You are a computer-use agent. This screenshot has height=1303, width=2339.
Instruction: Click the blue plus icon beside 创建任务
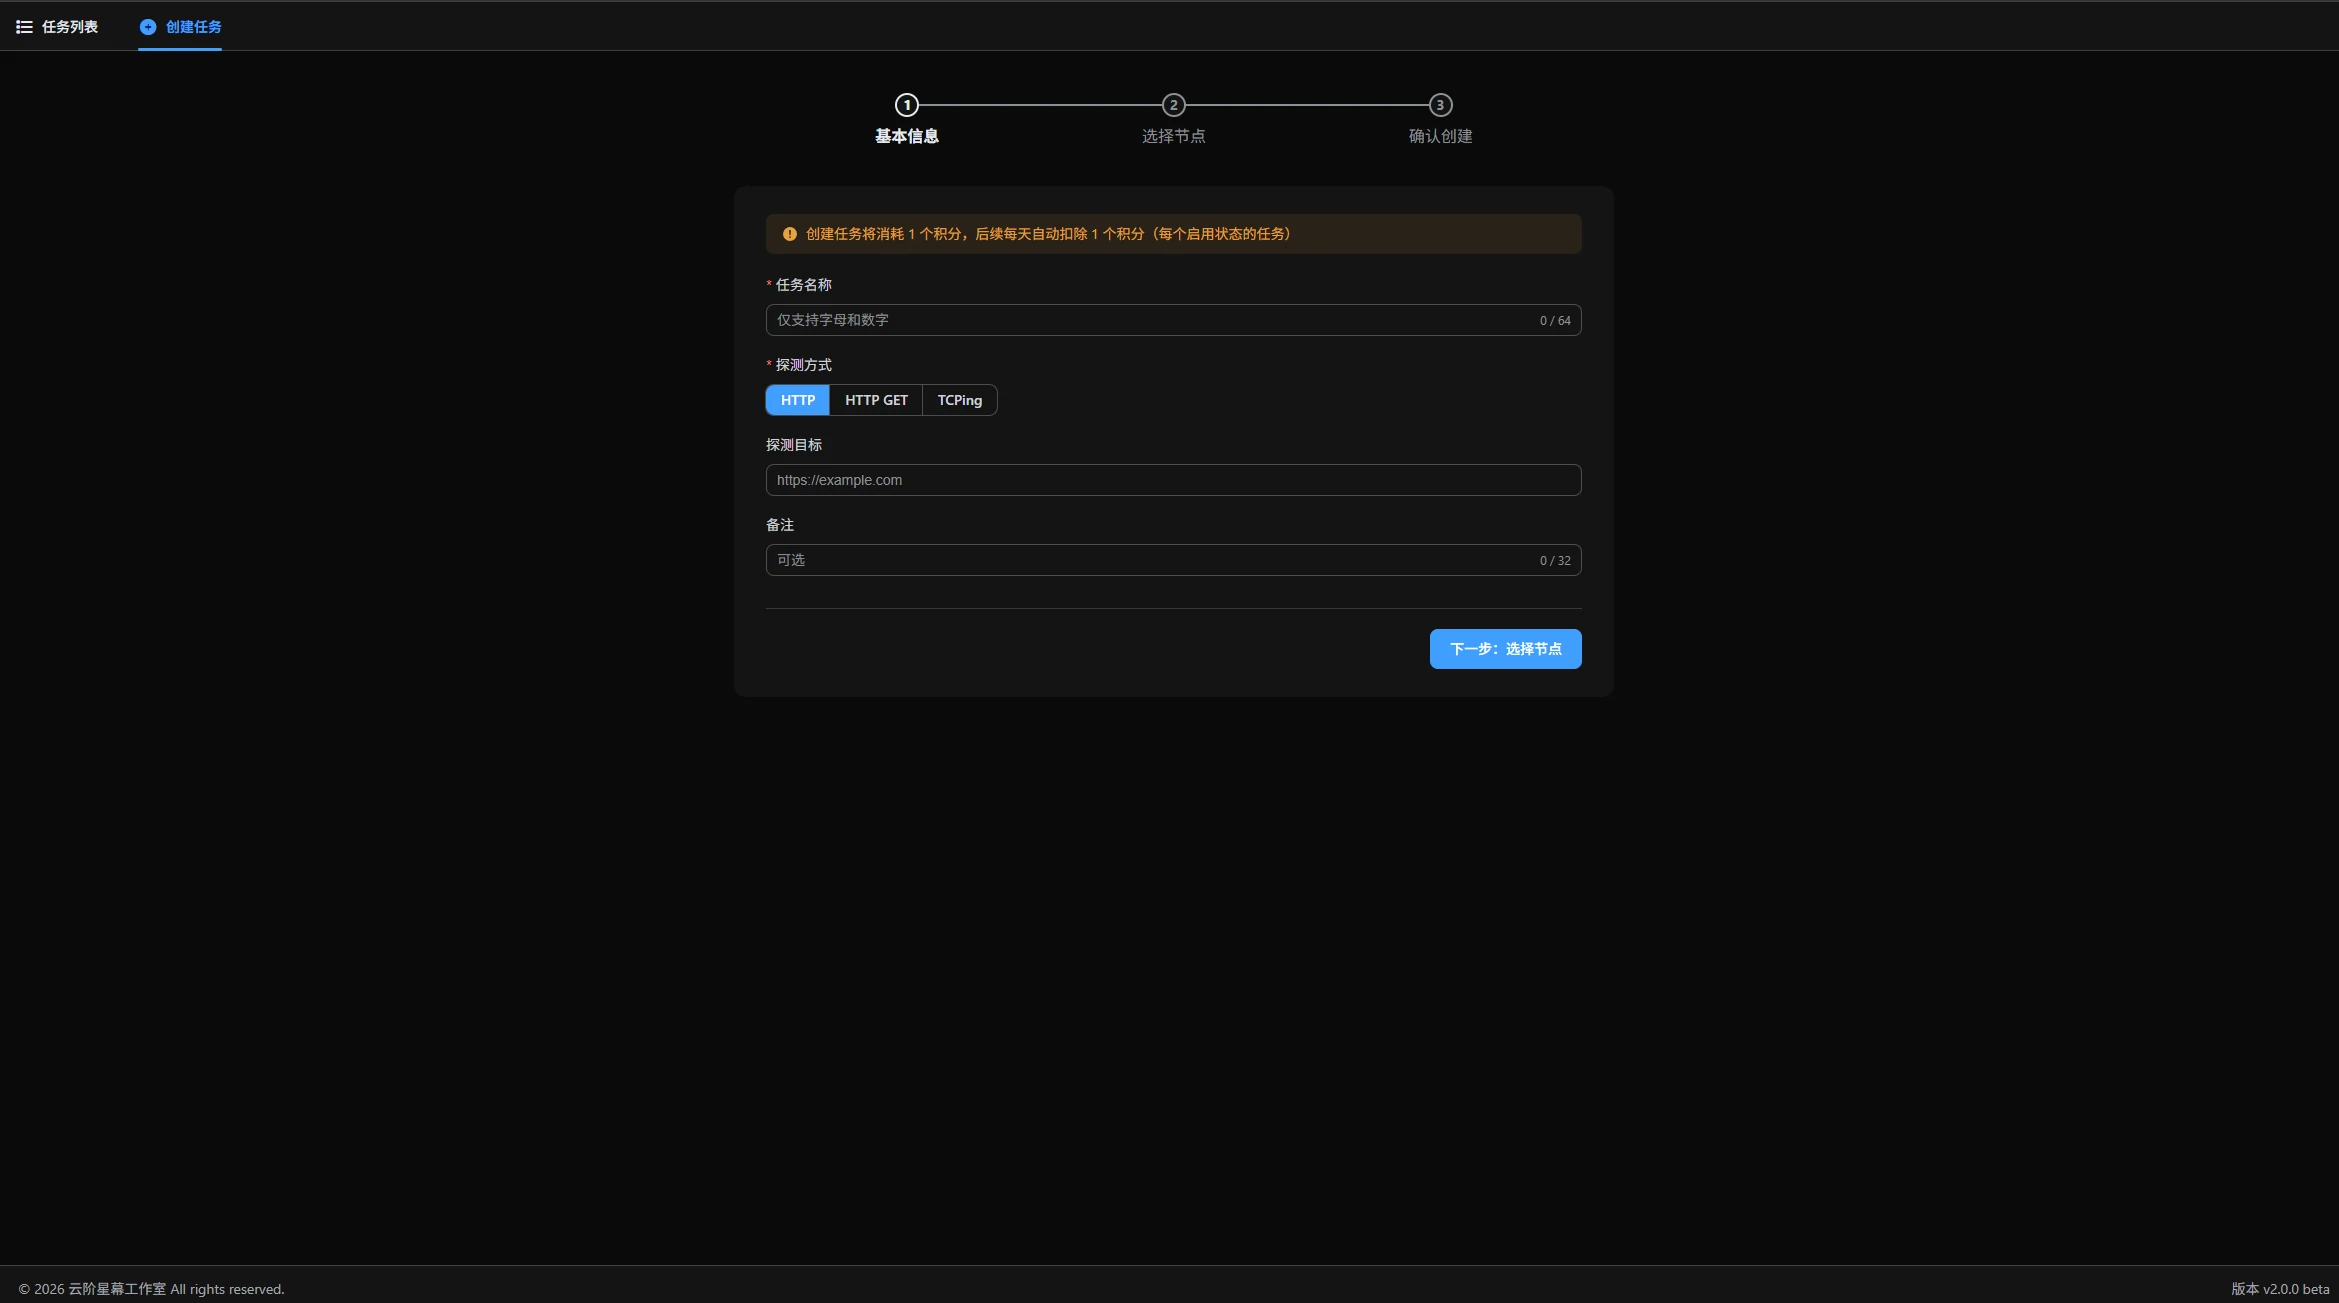(x=148, y=27)
